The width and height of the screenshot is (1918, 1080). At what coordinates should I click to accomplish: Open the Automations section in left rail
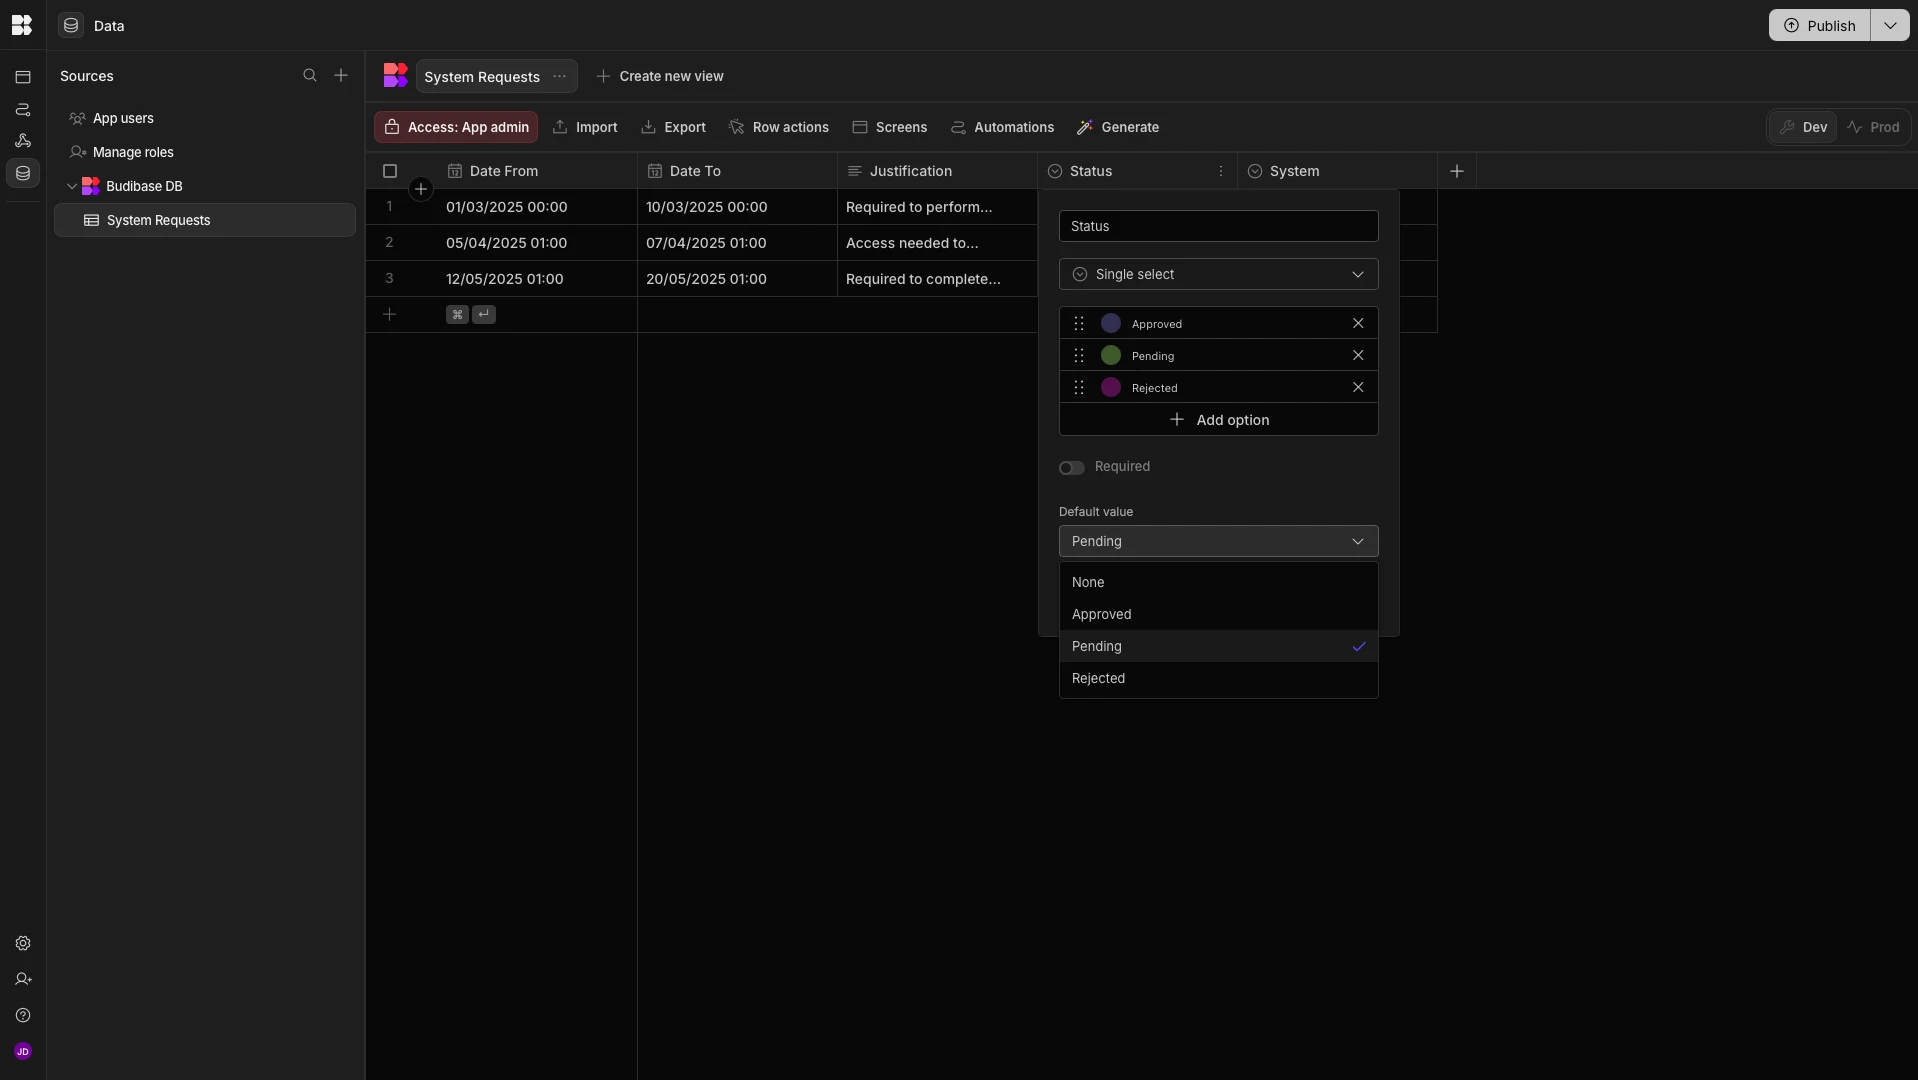(23, 109)
